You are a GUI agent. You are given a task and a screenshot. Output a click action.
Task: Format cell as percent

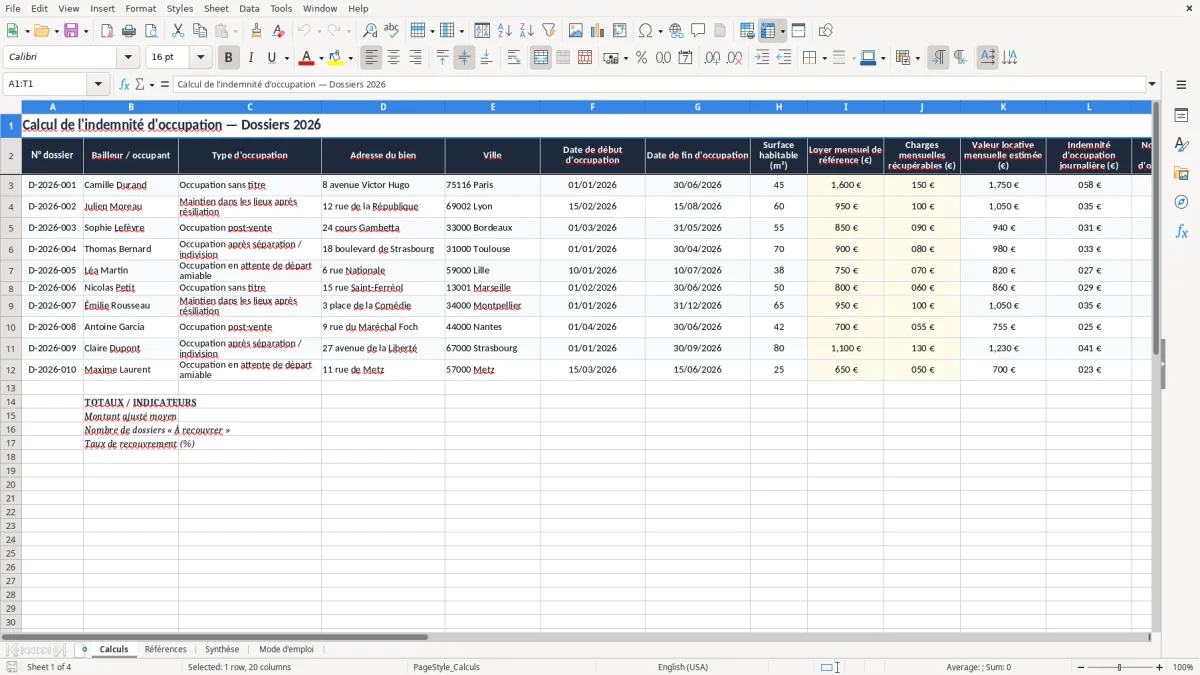[x=641, y=58]
